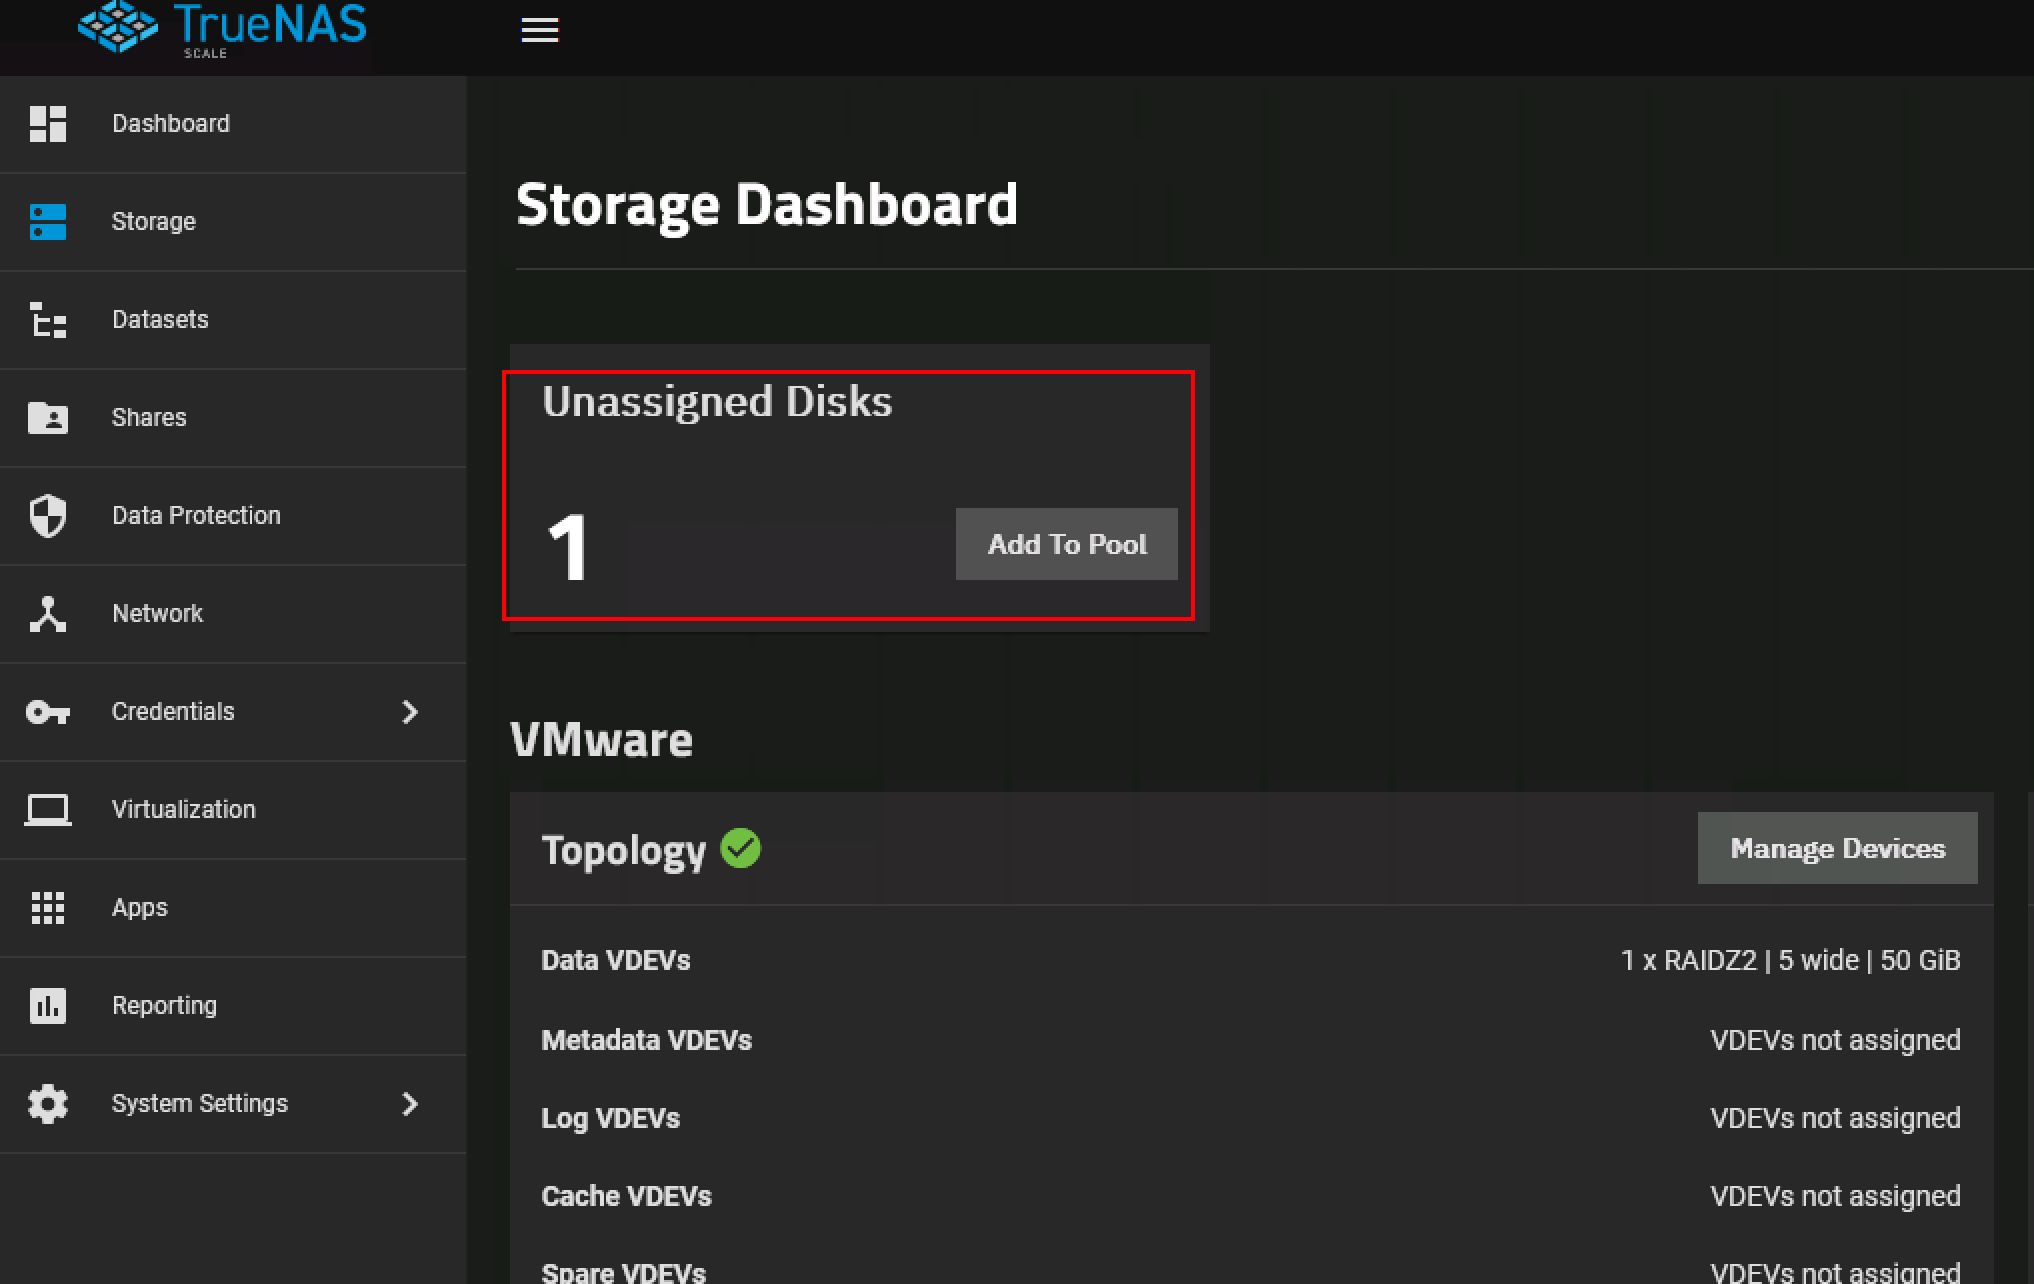This screenshot has width=2034, height=1284.
Task: Open the Datasets menu item
Action: [160, 320]
